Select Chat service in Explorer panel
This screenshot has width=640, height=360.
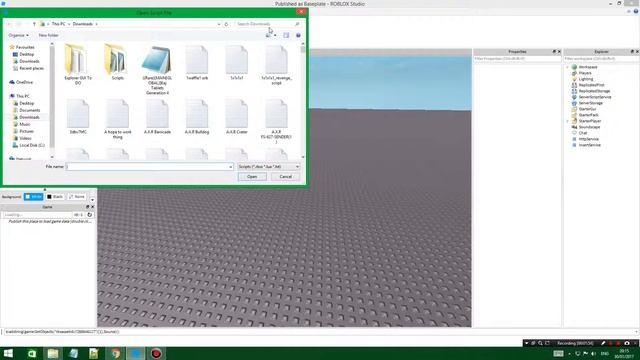583,133
